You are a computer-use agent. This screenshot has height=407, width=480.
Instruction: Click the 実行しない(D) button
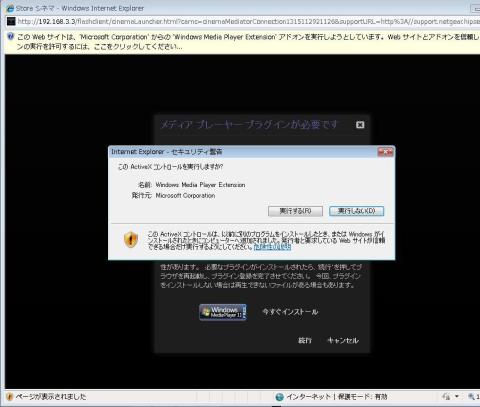click(x=356, y=211)
